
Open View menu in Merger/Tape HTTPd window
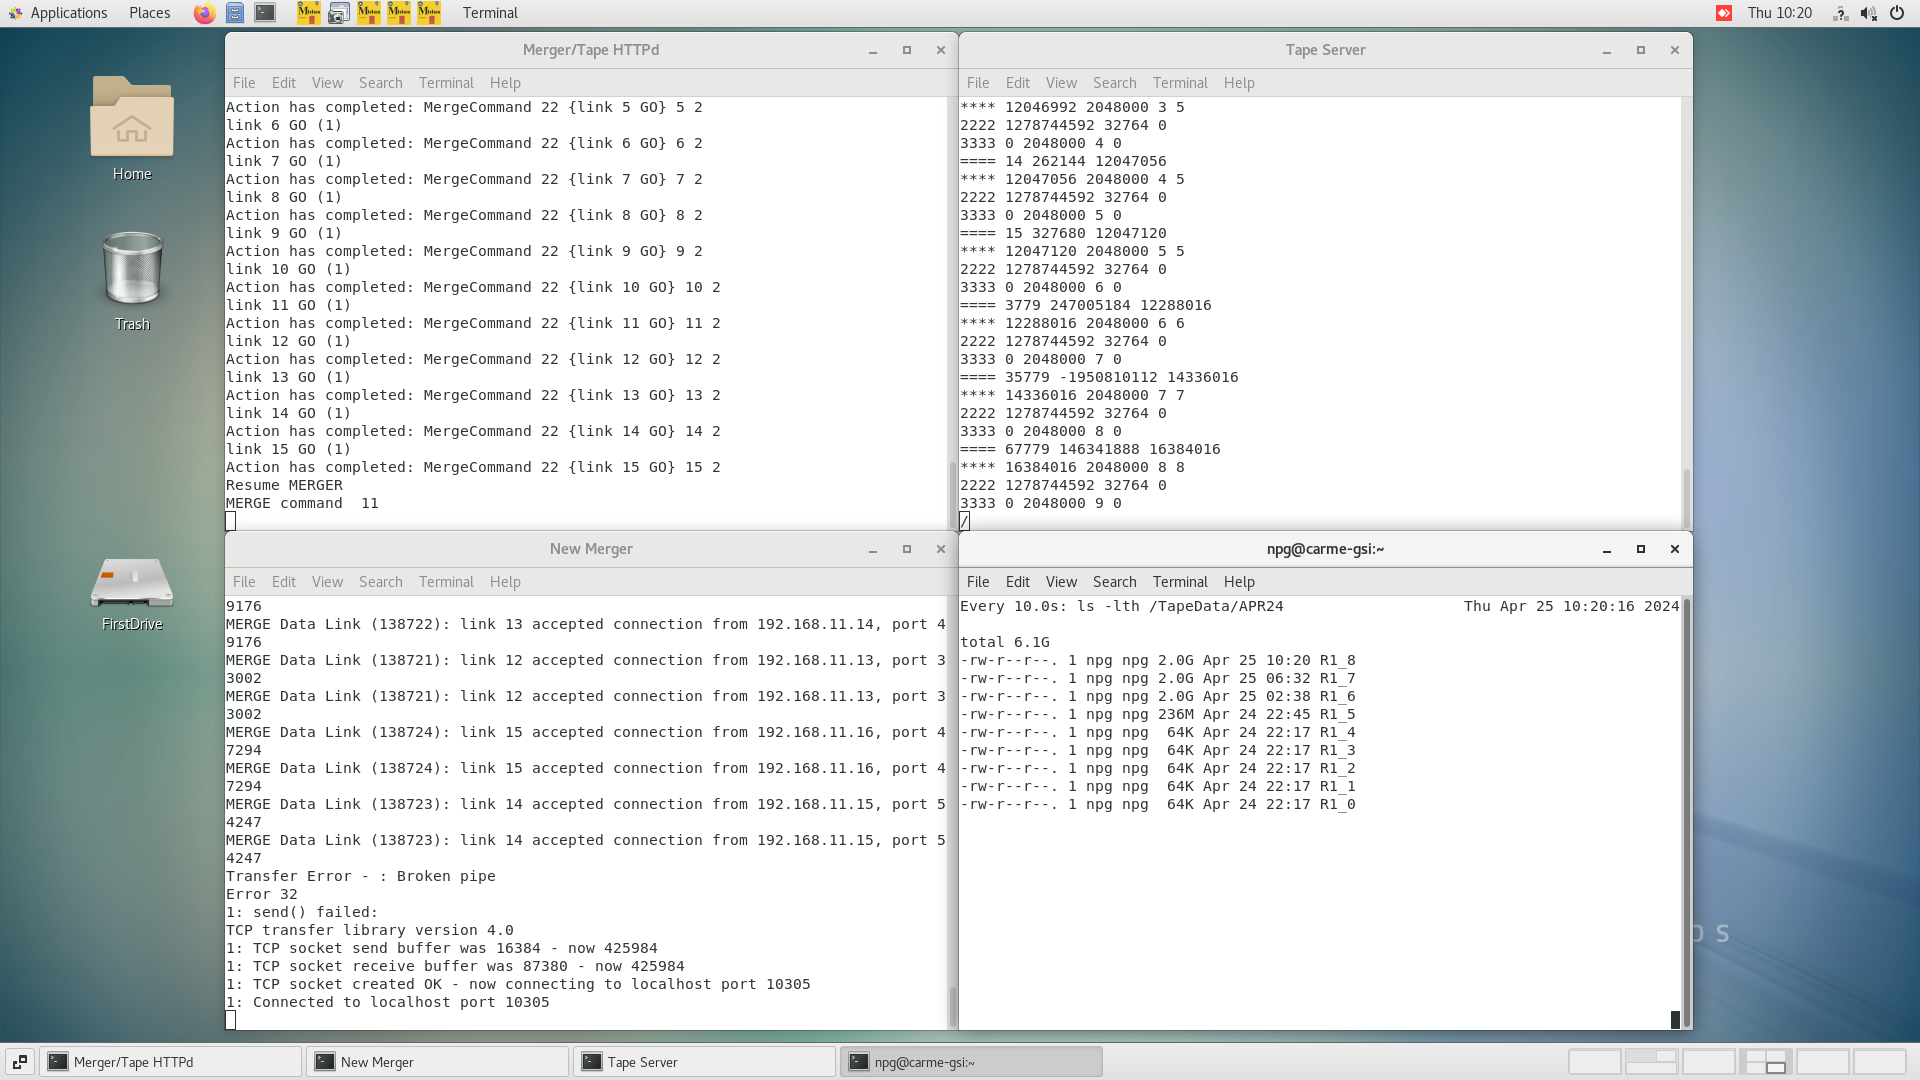[327, 83]
